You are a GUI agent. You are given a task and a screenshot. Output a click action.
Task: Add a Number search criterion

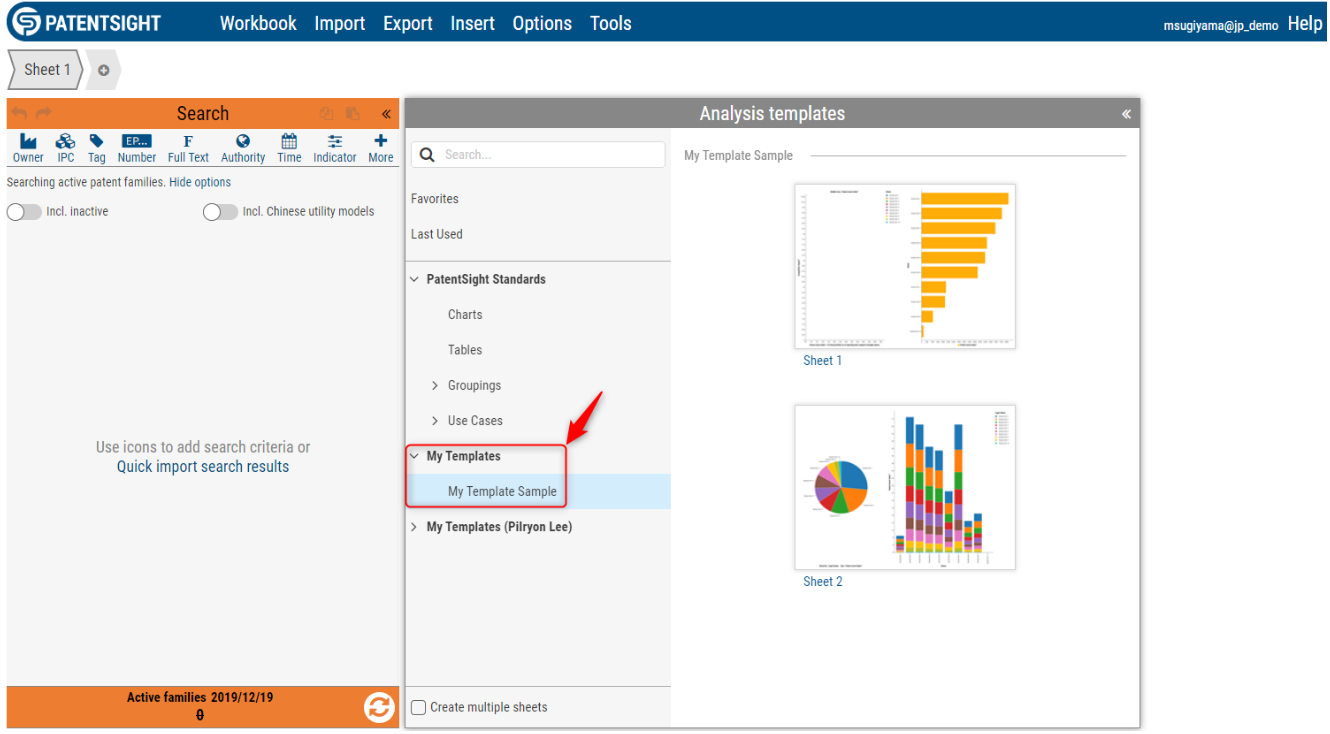[x=136, y=148]
